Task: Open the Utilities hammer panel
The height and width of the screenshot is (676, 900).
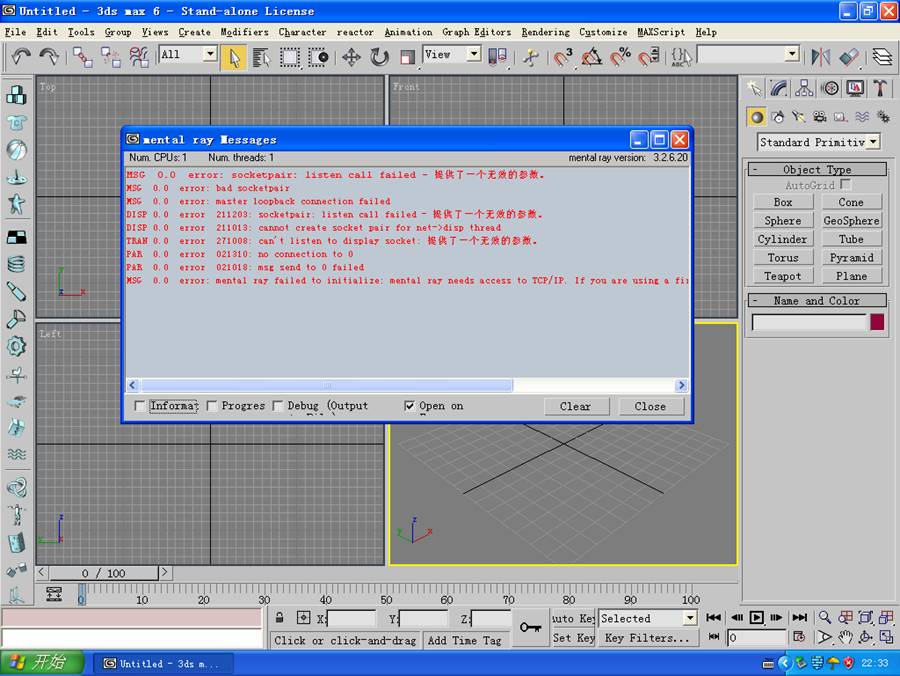Action: pyautogui.click(x=880, y=89)
